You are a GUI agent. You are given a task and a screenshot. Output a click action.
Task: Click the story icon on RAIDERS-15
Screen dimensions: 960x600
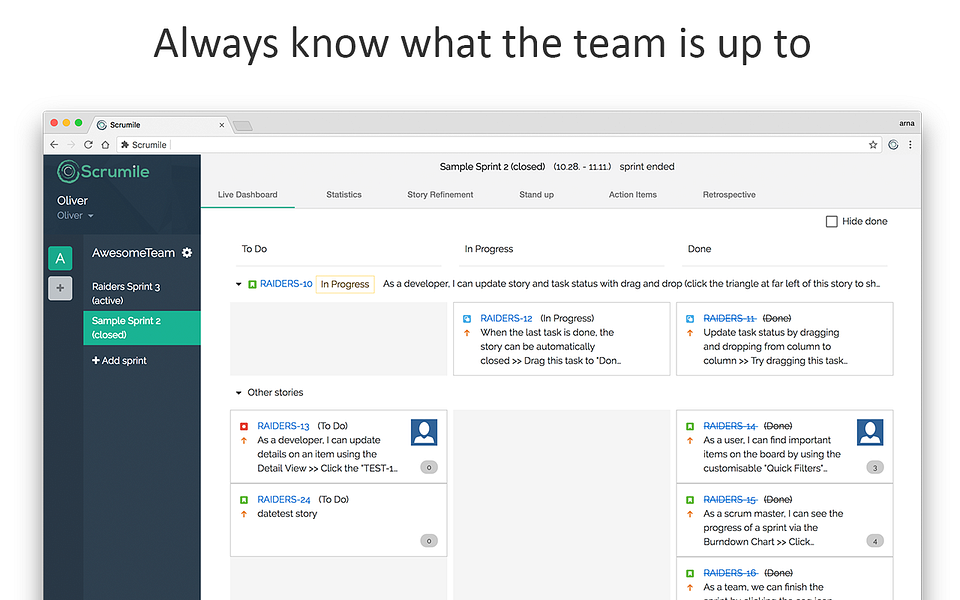(690, 500)
